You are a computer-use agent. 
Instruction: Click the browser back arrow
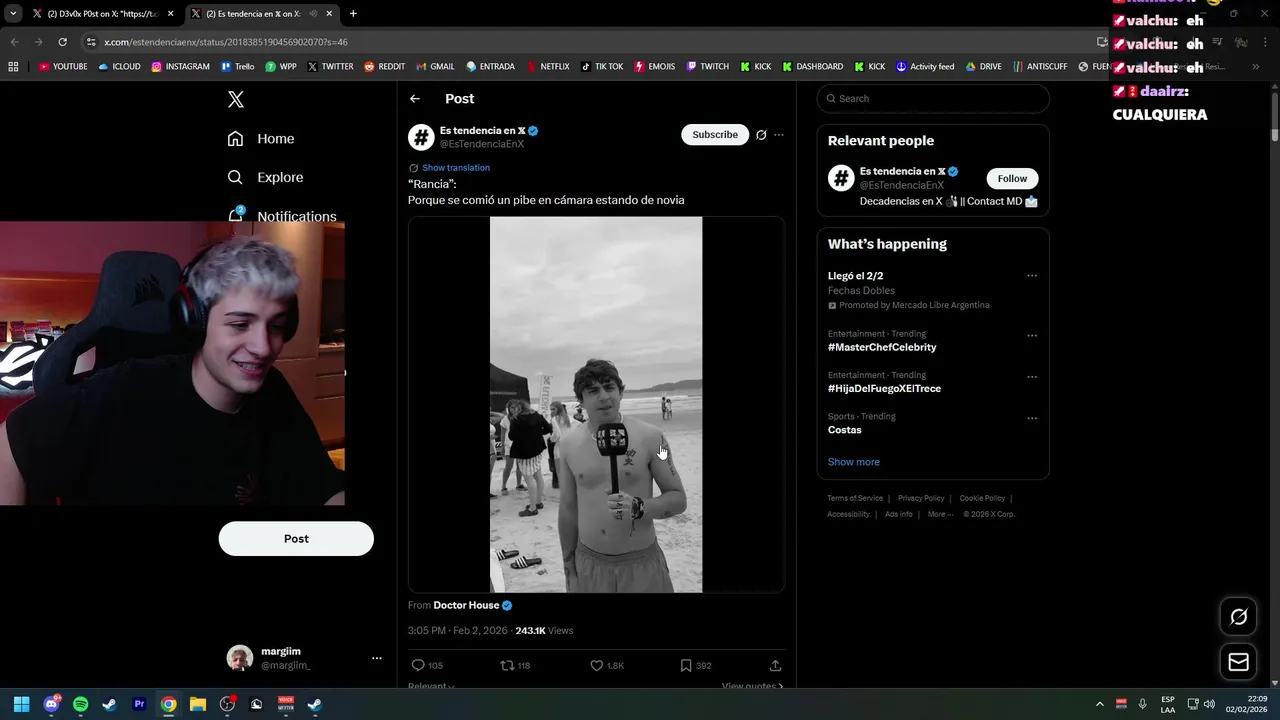coord(14,42)
